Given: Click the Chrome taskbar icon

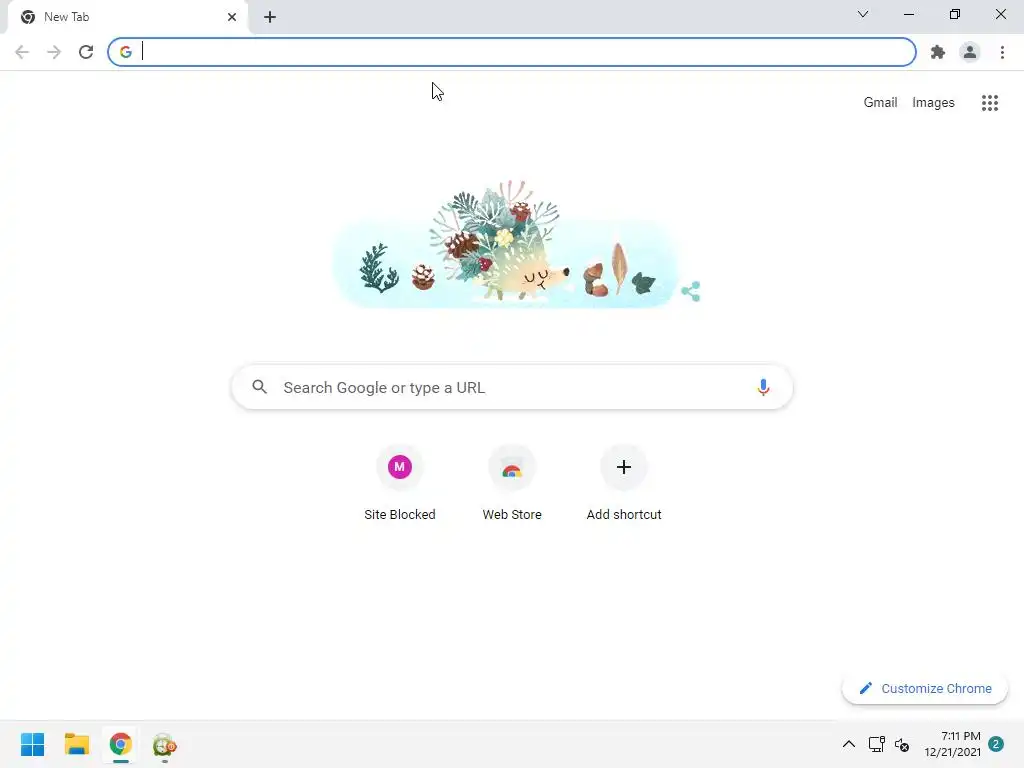Looking at the screenshot, I should click(121, 744).
